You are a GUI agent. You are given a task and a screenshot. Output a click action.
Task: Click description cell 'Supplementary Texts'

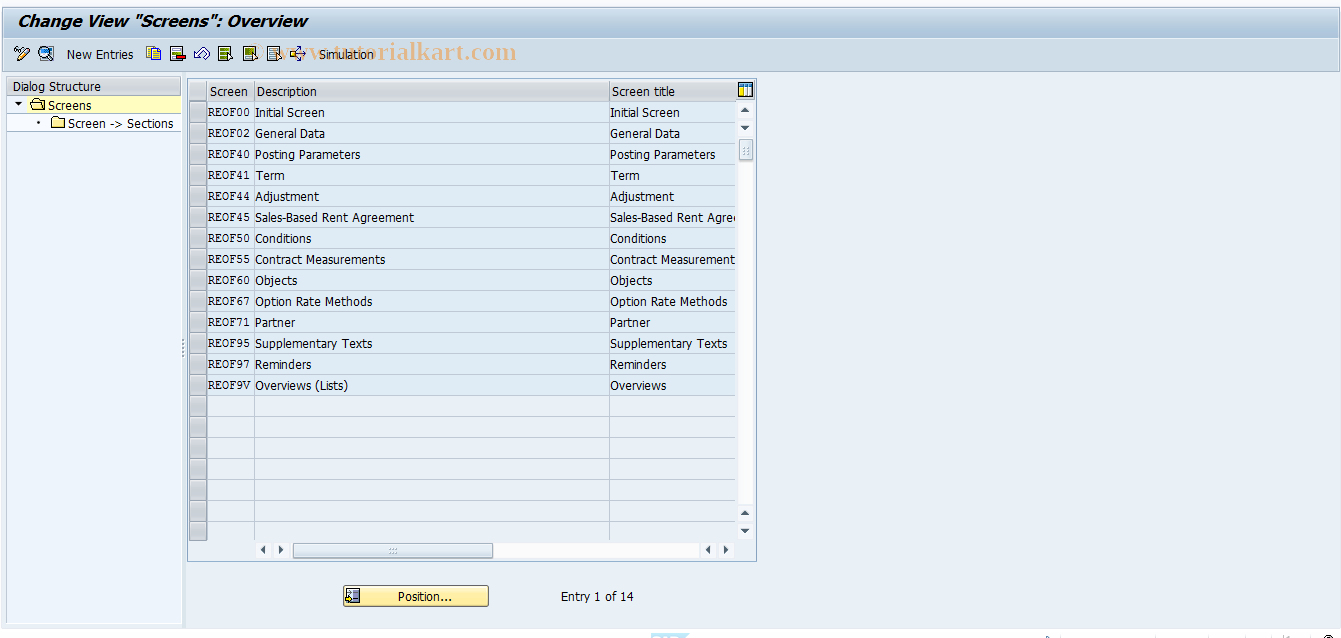pos(431,343)
